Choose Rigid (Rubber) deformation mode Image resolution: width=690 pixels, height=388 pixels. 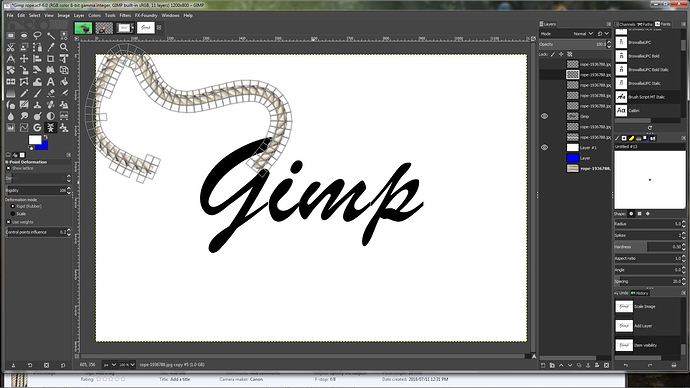click(13, 206)
